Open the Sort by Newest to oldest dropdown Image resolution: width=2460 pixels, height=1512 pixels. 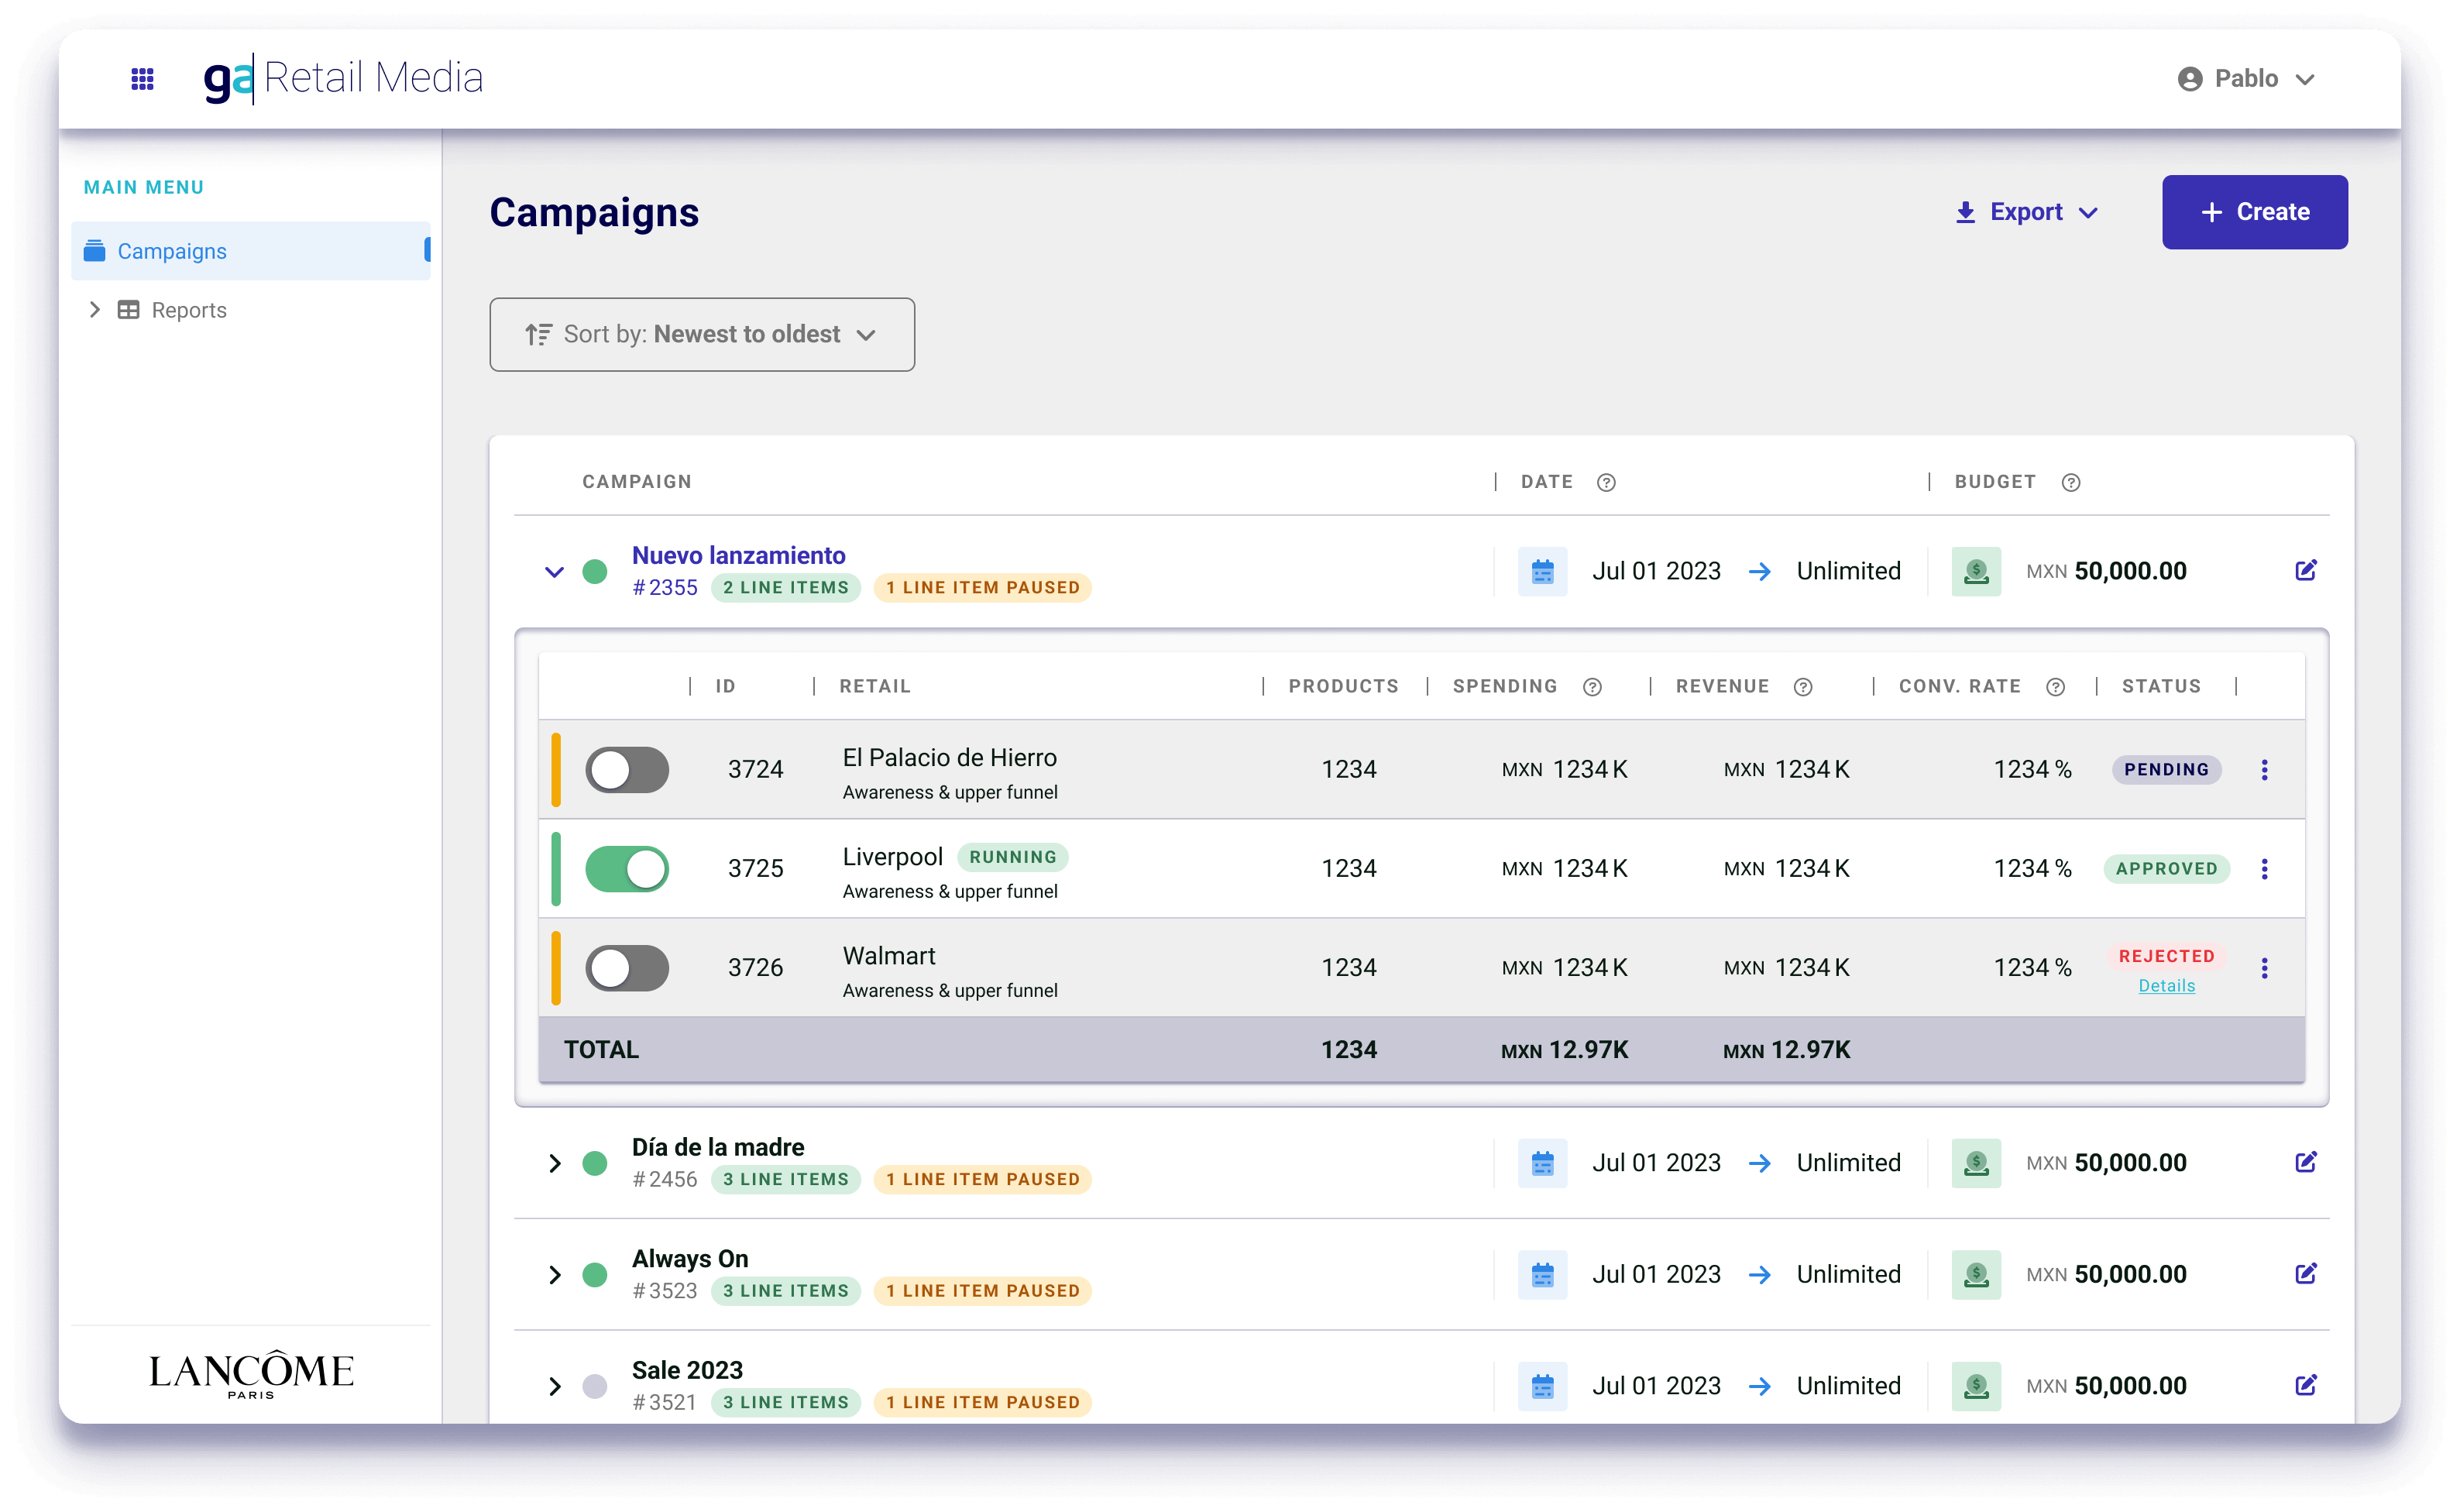click(x=699, y=332)
